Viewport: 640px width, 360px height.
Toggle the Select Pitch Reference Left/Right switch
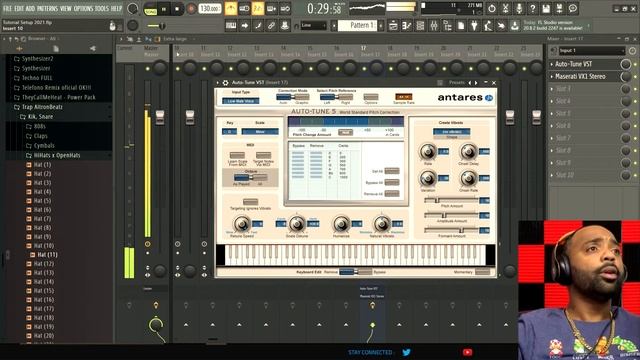[336, 97]
